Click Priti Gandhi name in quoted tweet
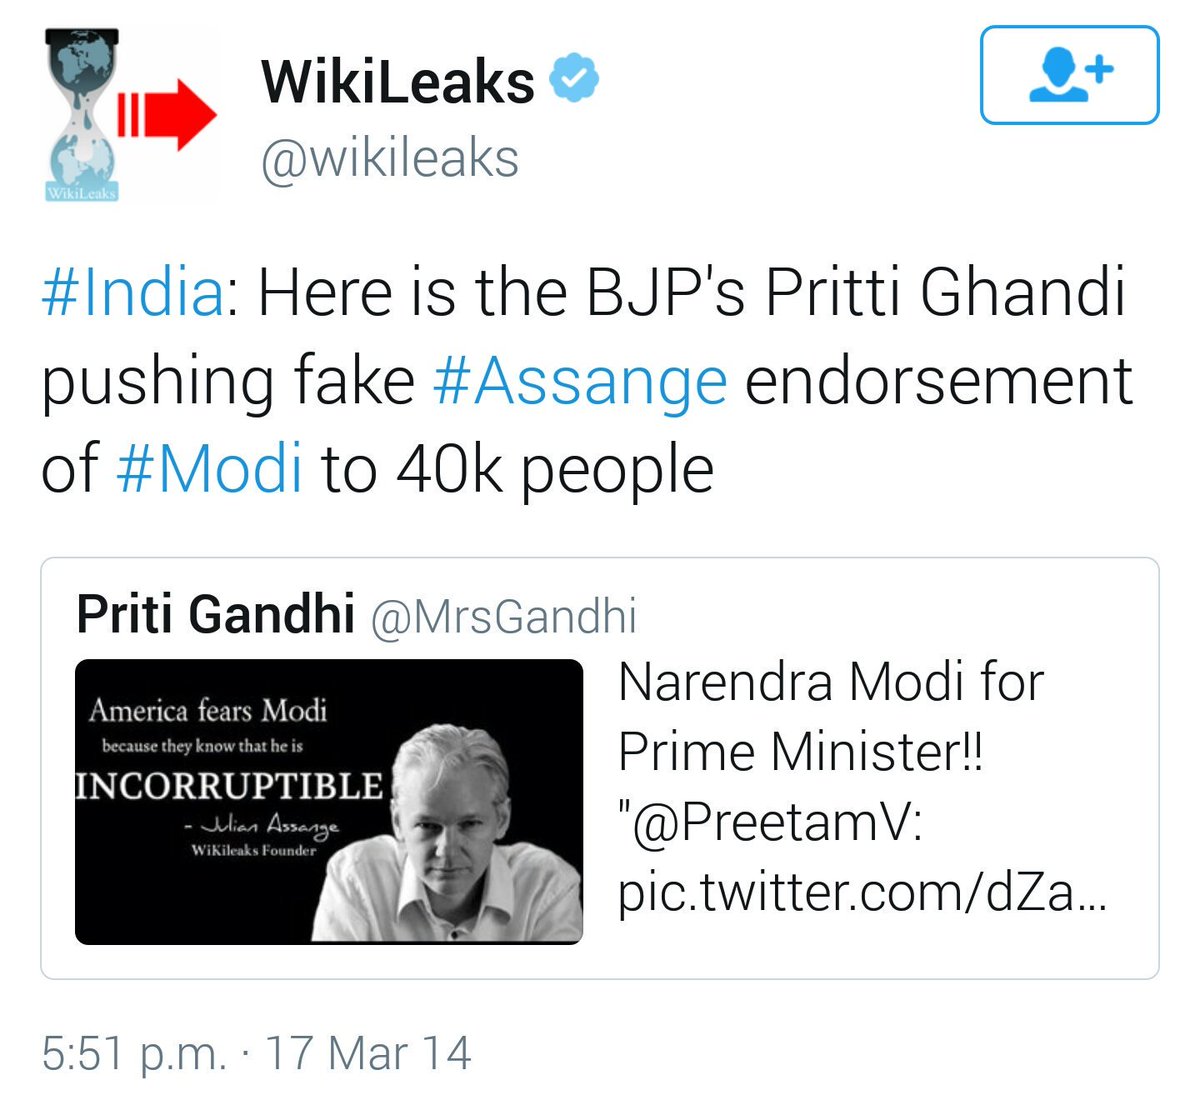Image resolution: width=1200 pixels, height=1105 pixels. [215, 614]
